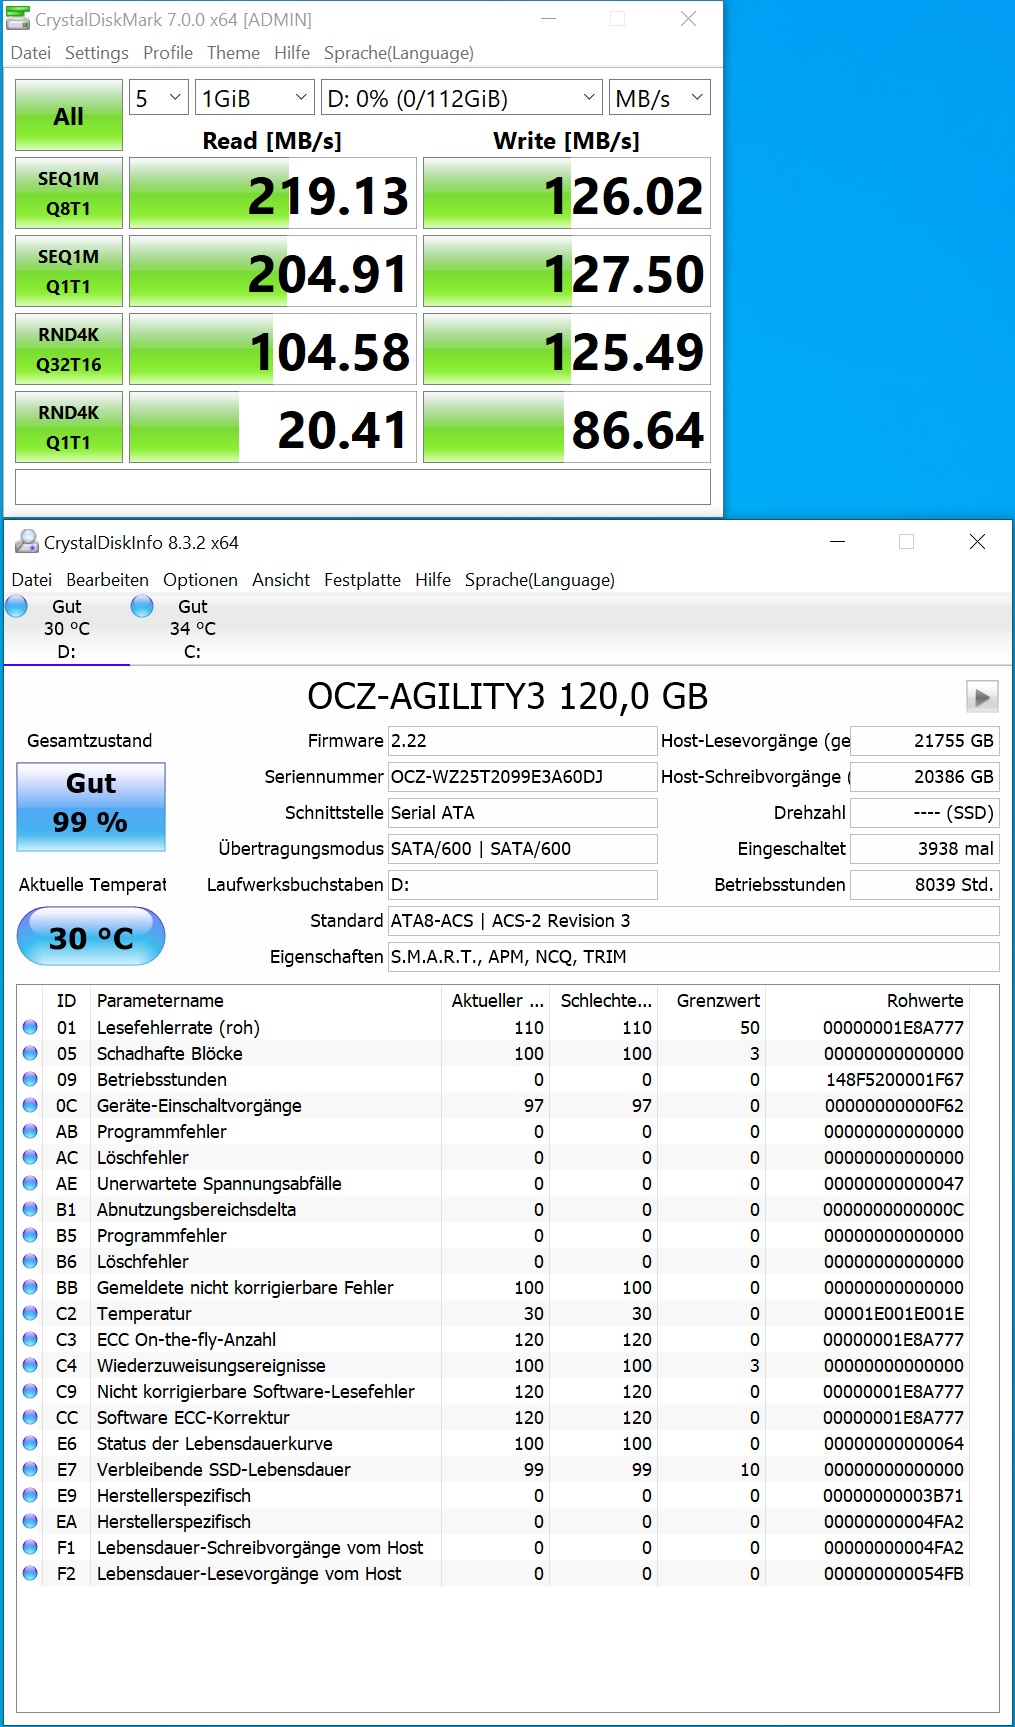This screenshot has height=1727, width=1015.
Task: Click the status dot for Geräte-Einschaltvorgänge
Action: pos(30,1105)
